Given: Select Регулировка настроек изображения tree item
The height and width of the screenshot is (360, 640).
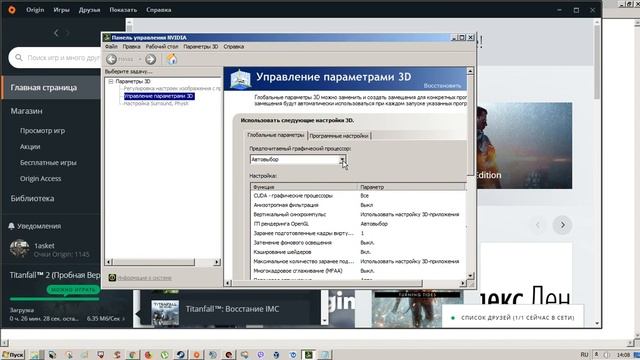Looking at the screenshot, I should (x=172, y=88).
